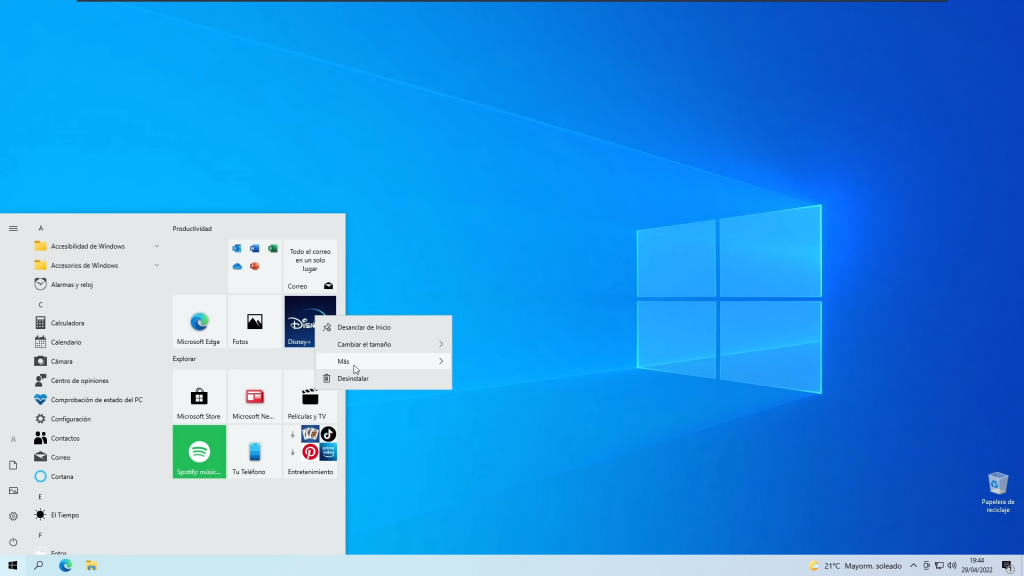Screen dimensions: 1024x576
Task: Expand Accesorios de Windows folder
Action: 95,265
